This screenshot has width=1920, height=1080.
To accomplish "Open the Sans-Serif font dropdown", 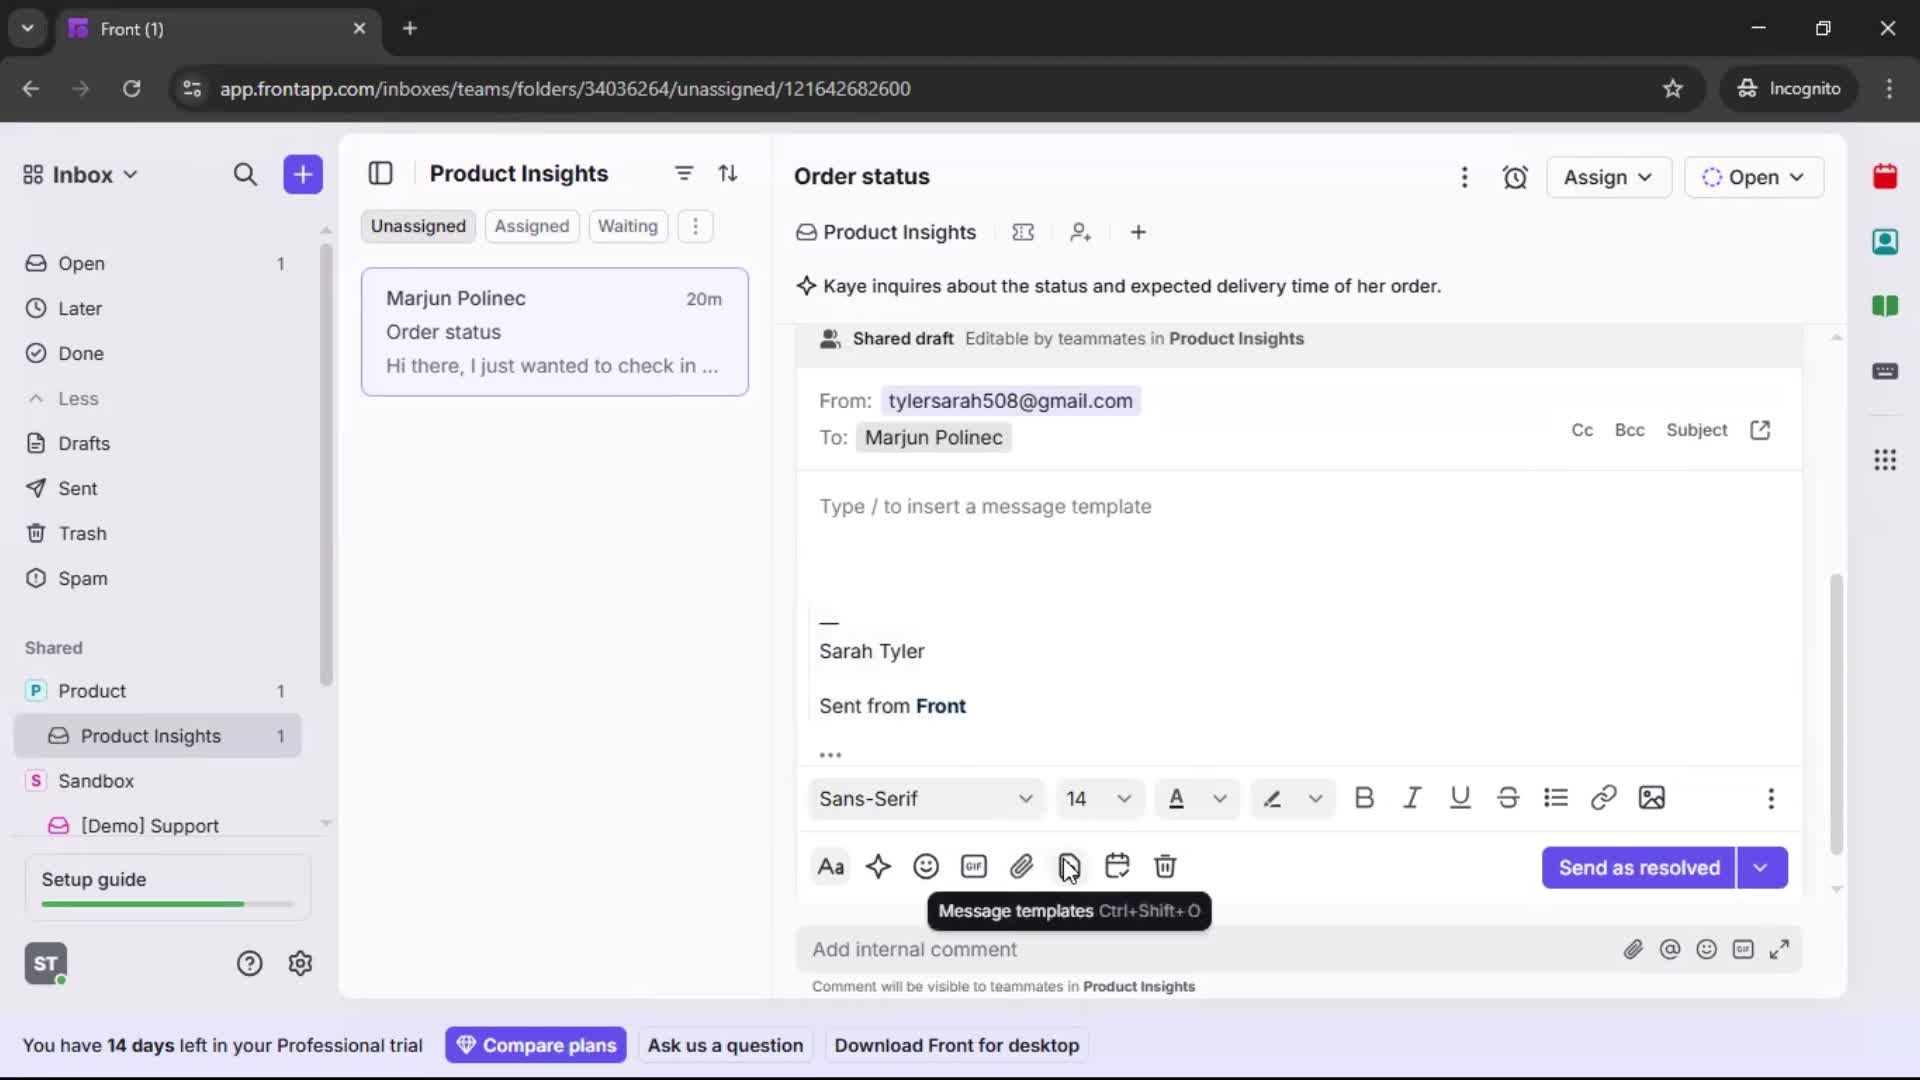I will coord(925,799).
